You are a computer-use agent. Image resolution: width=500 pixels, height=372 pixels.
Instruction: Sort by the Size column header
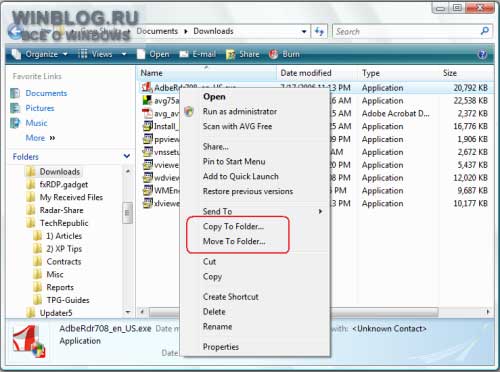[x=450, y=73]
